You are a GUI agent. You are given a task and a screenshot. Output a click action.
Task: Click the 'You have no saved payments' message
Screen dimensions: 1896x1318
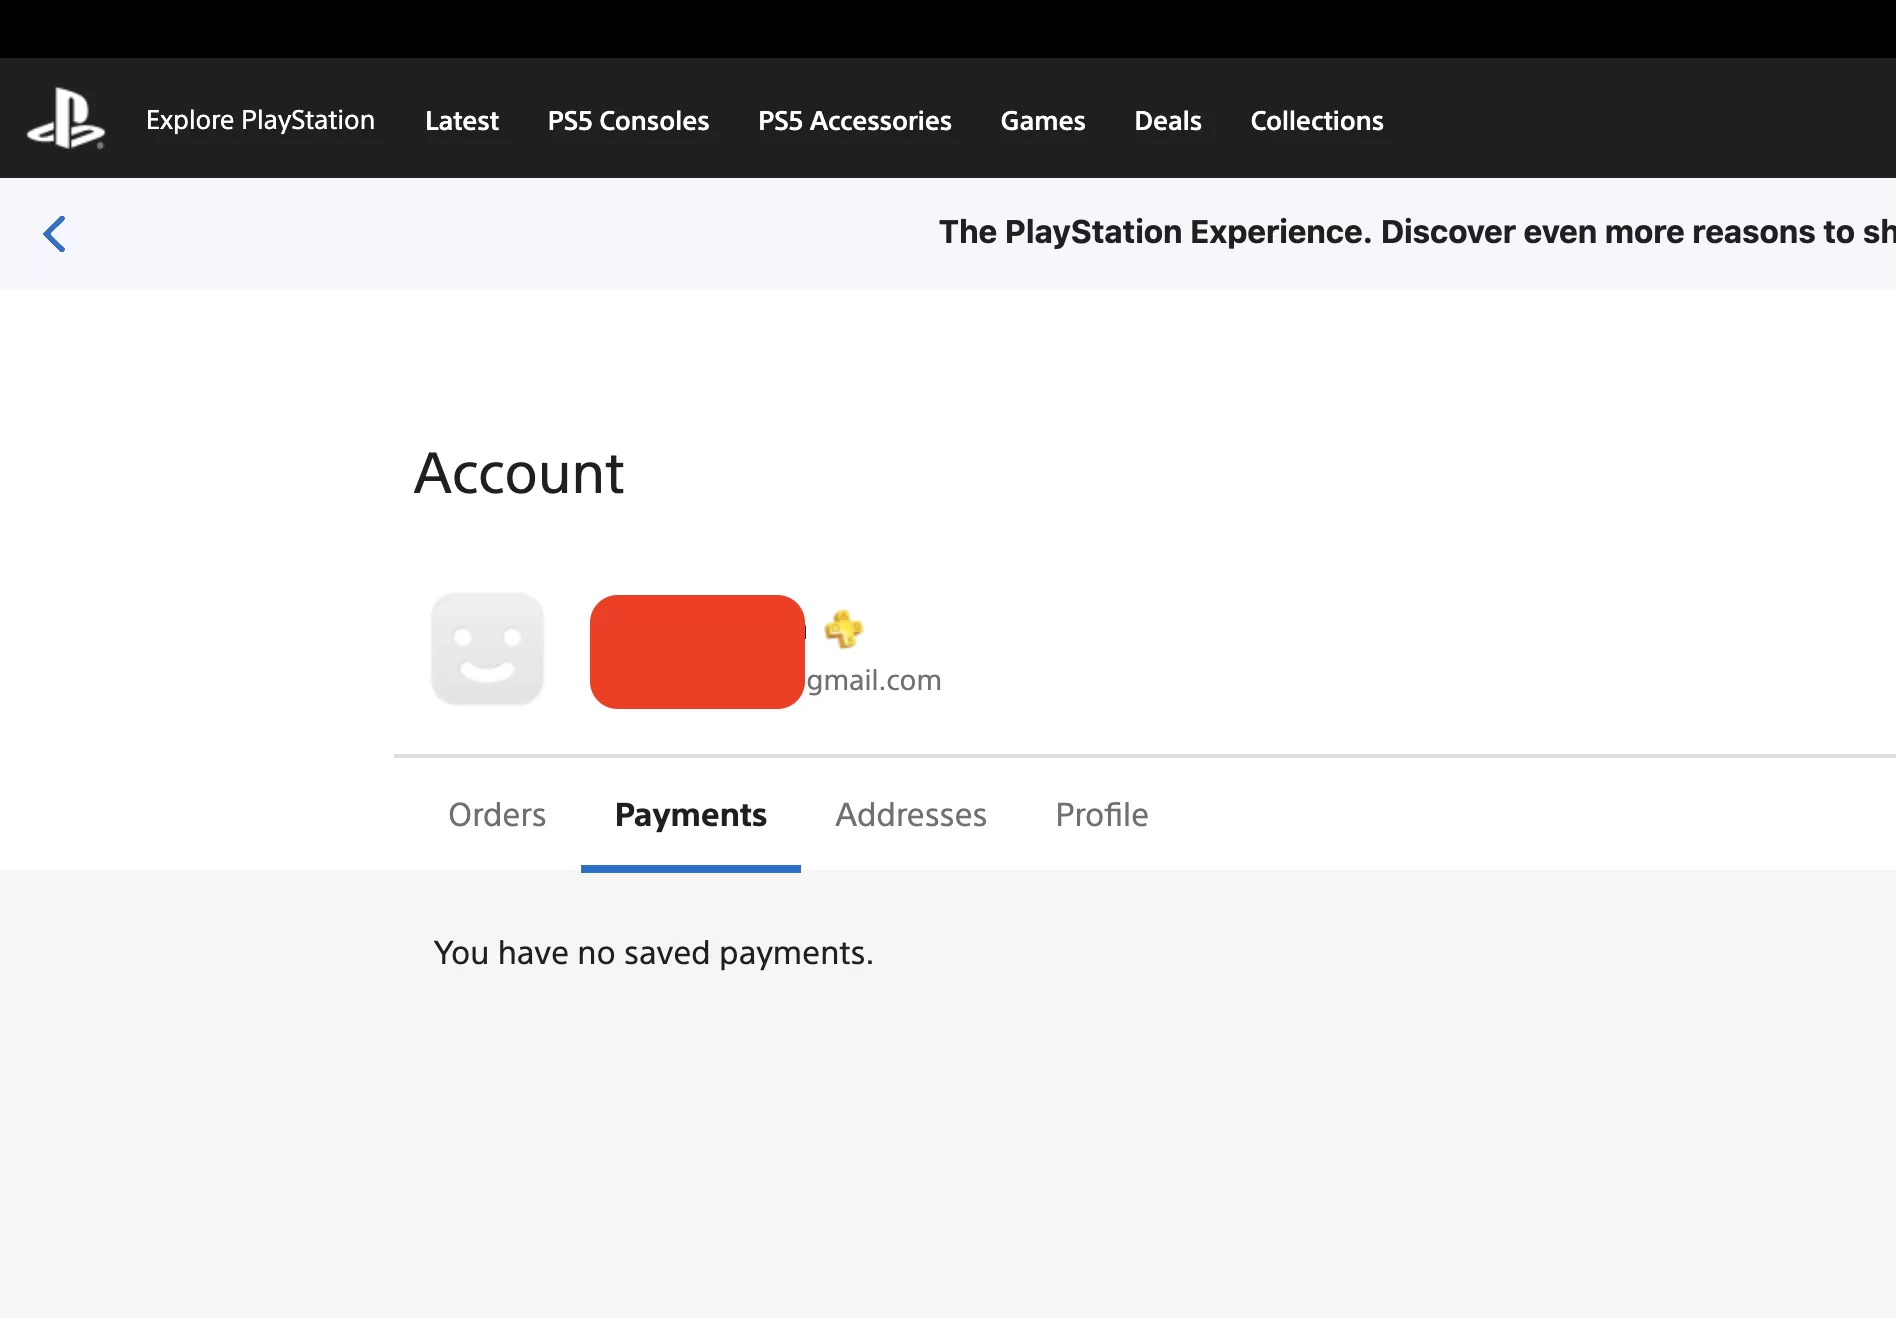tap(653, 953)
